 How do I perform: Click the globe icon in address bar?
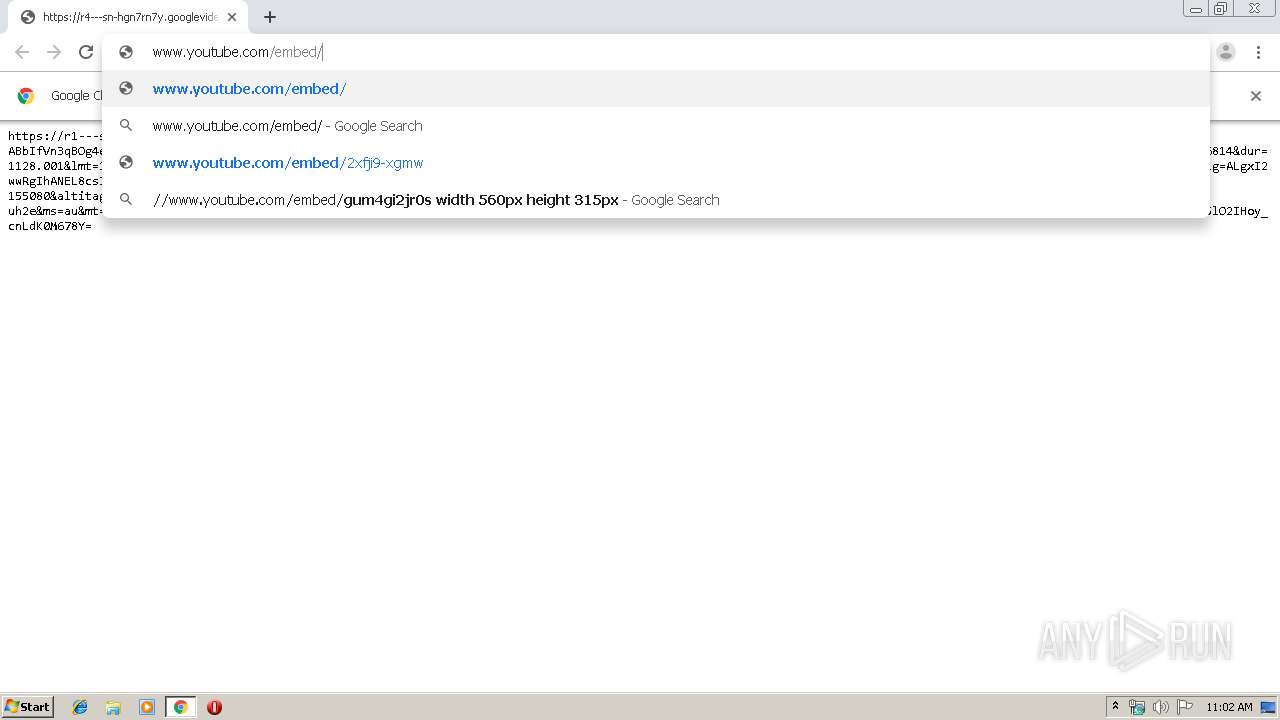(126, 52)
